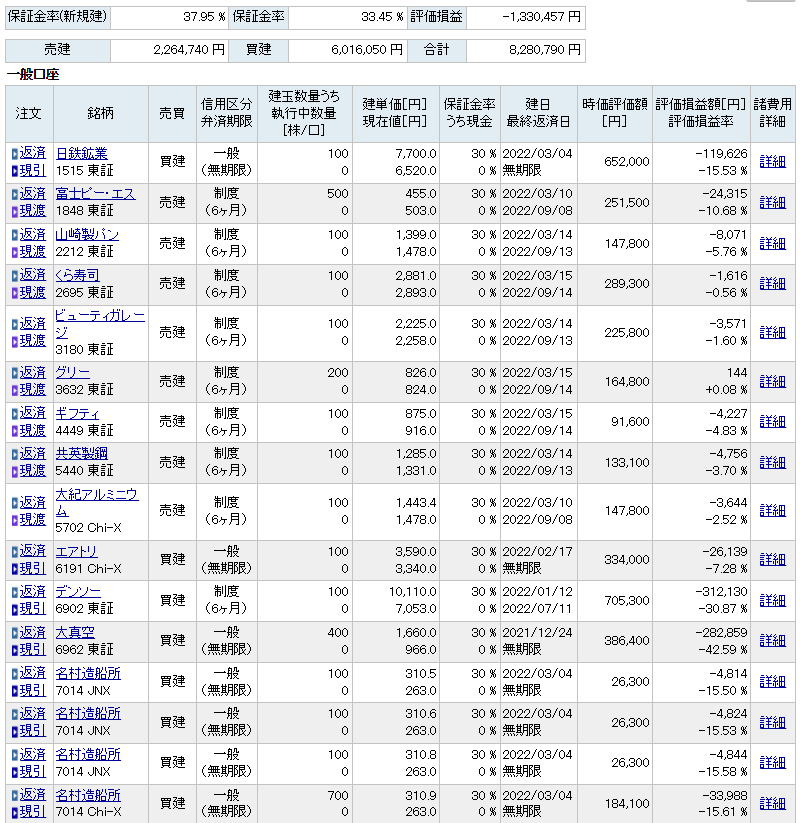
Task: Open the 日鉄鉱業 stock name link
Action: pos(82,153)
